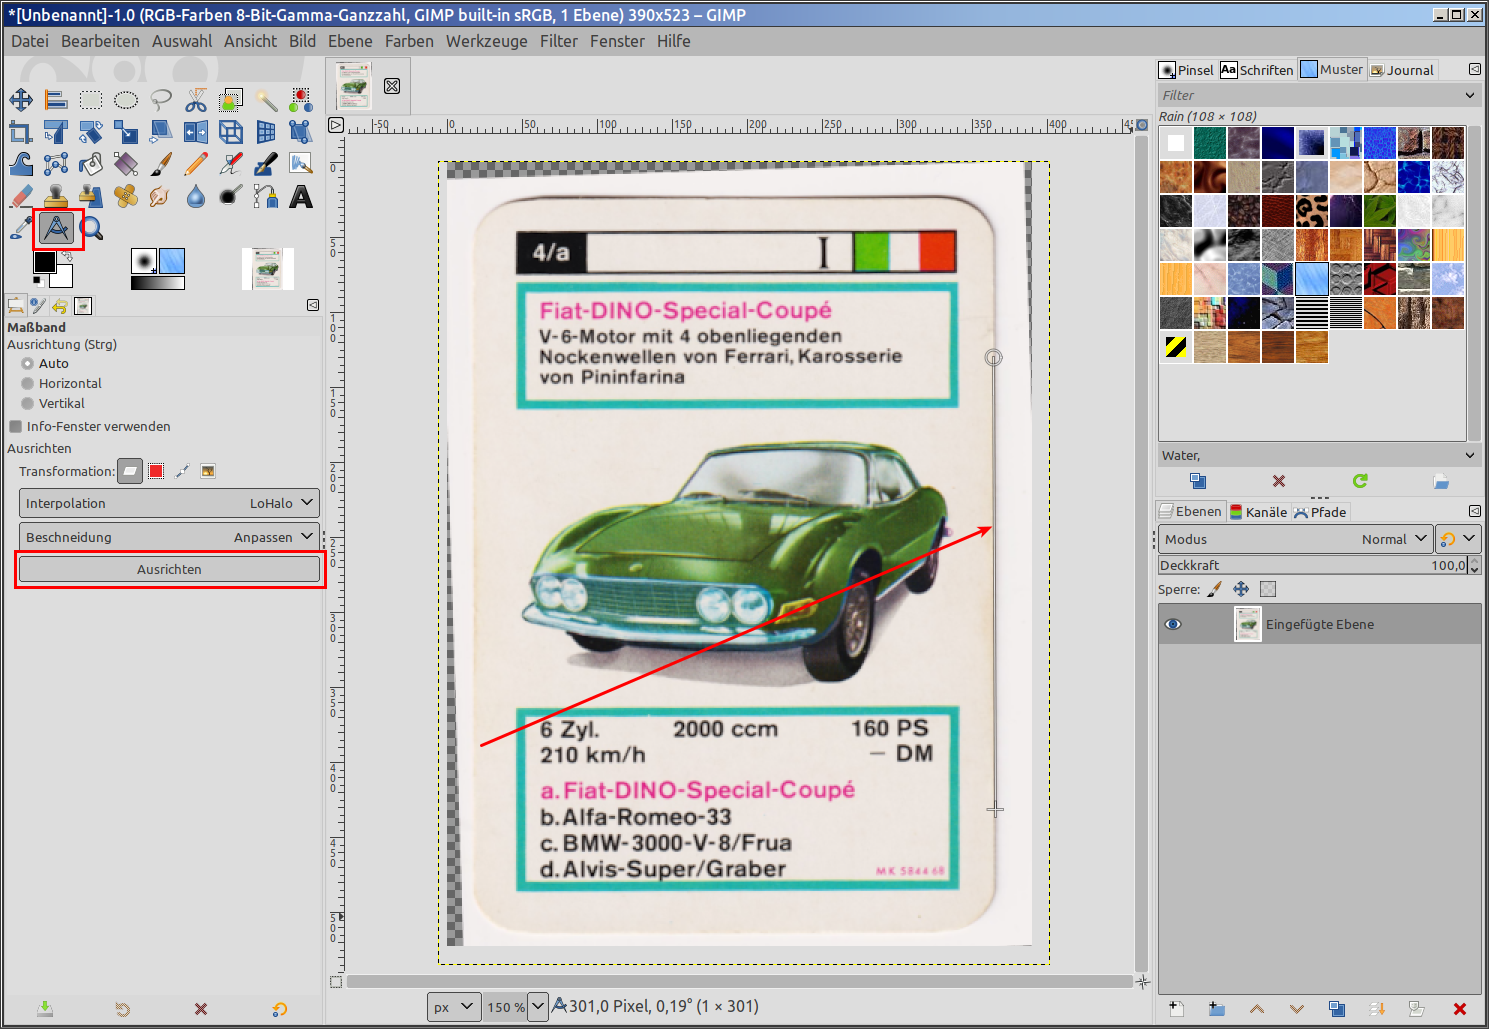Select the Text tool in the toolbox
The width and height of the screenshot is (1489, 1029).
point(300,197)
